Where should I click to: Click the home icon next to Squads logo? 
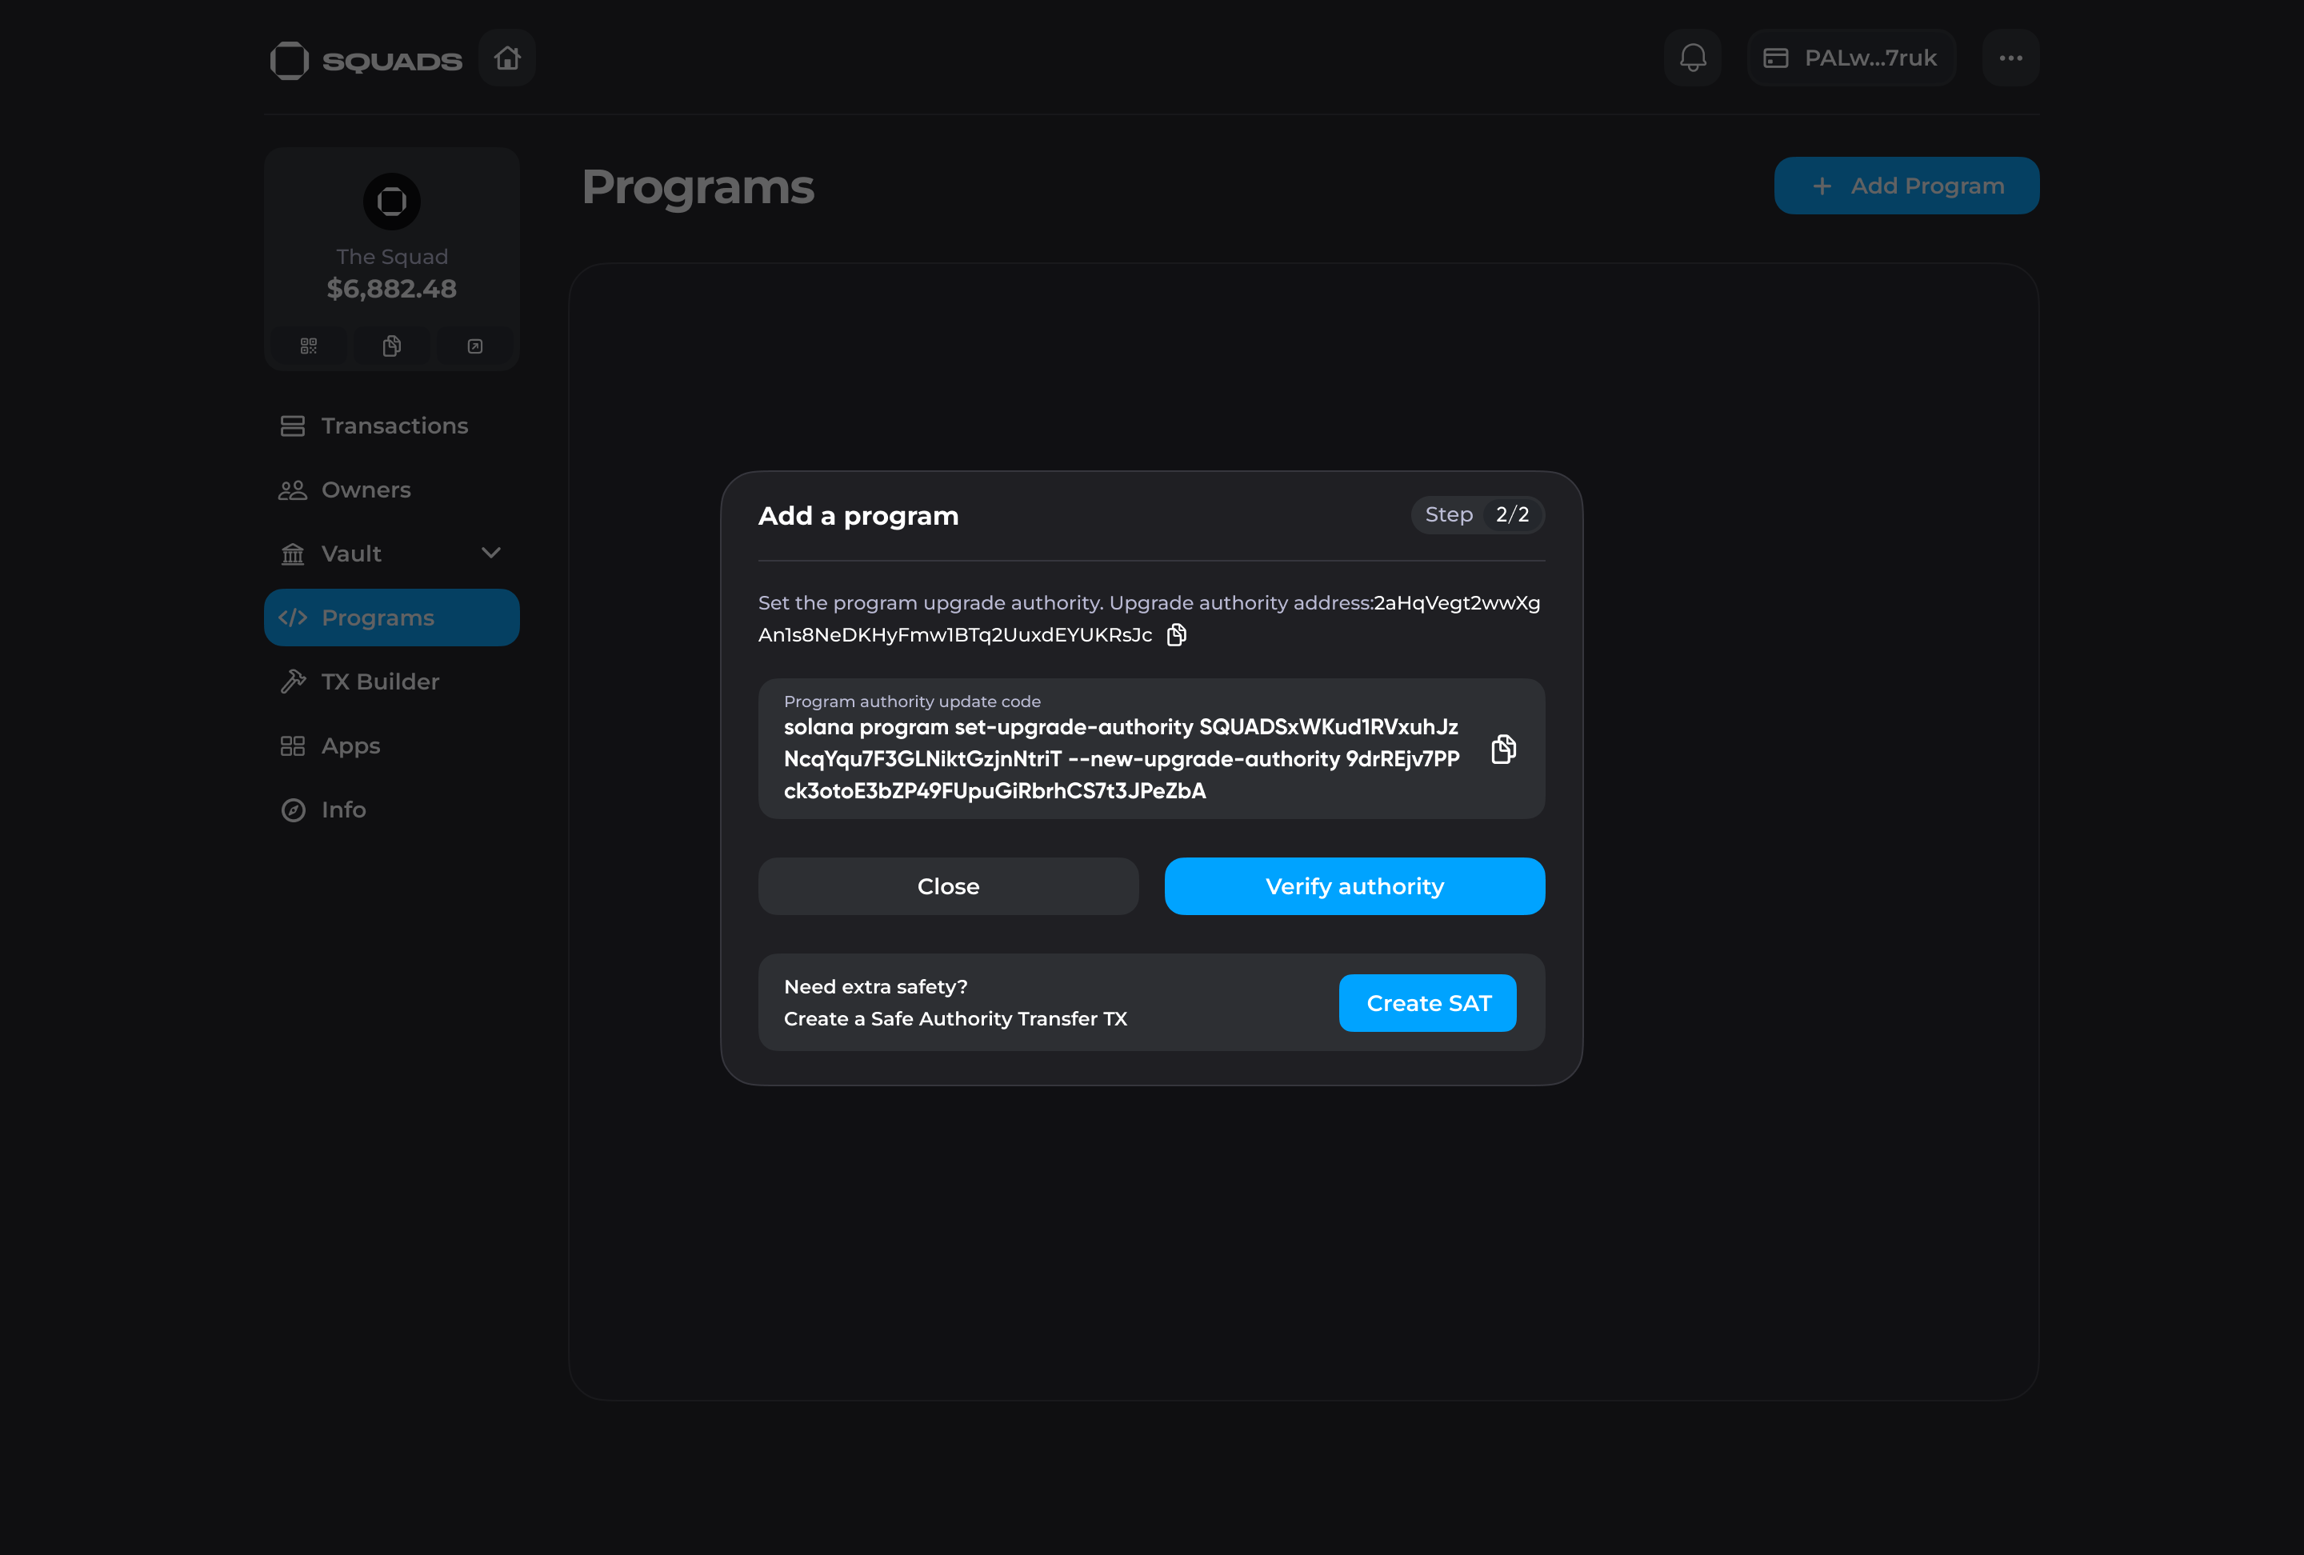pos(507,58)
